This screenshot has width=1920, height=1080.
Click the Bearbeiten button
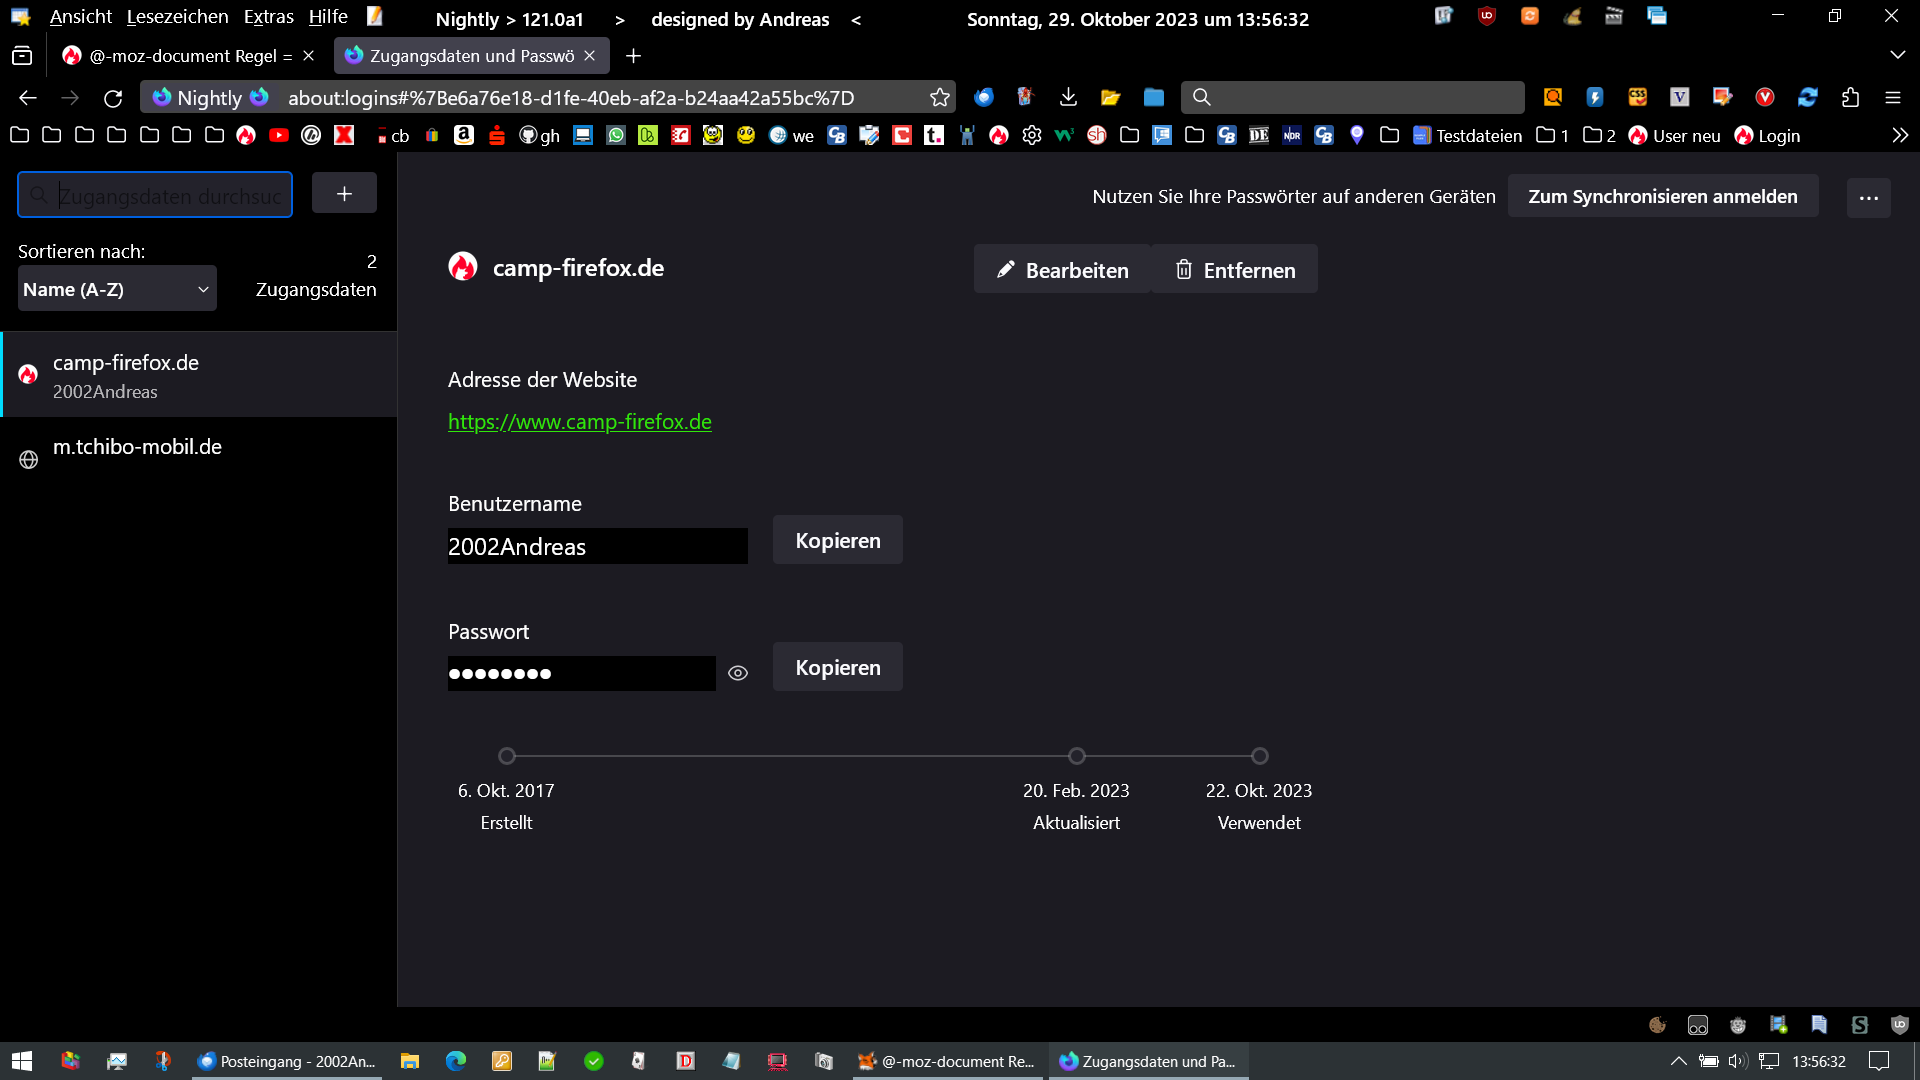coord(1062,270)
